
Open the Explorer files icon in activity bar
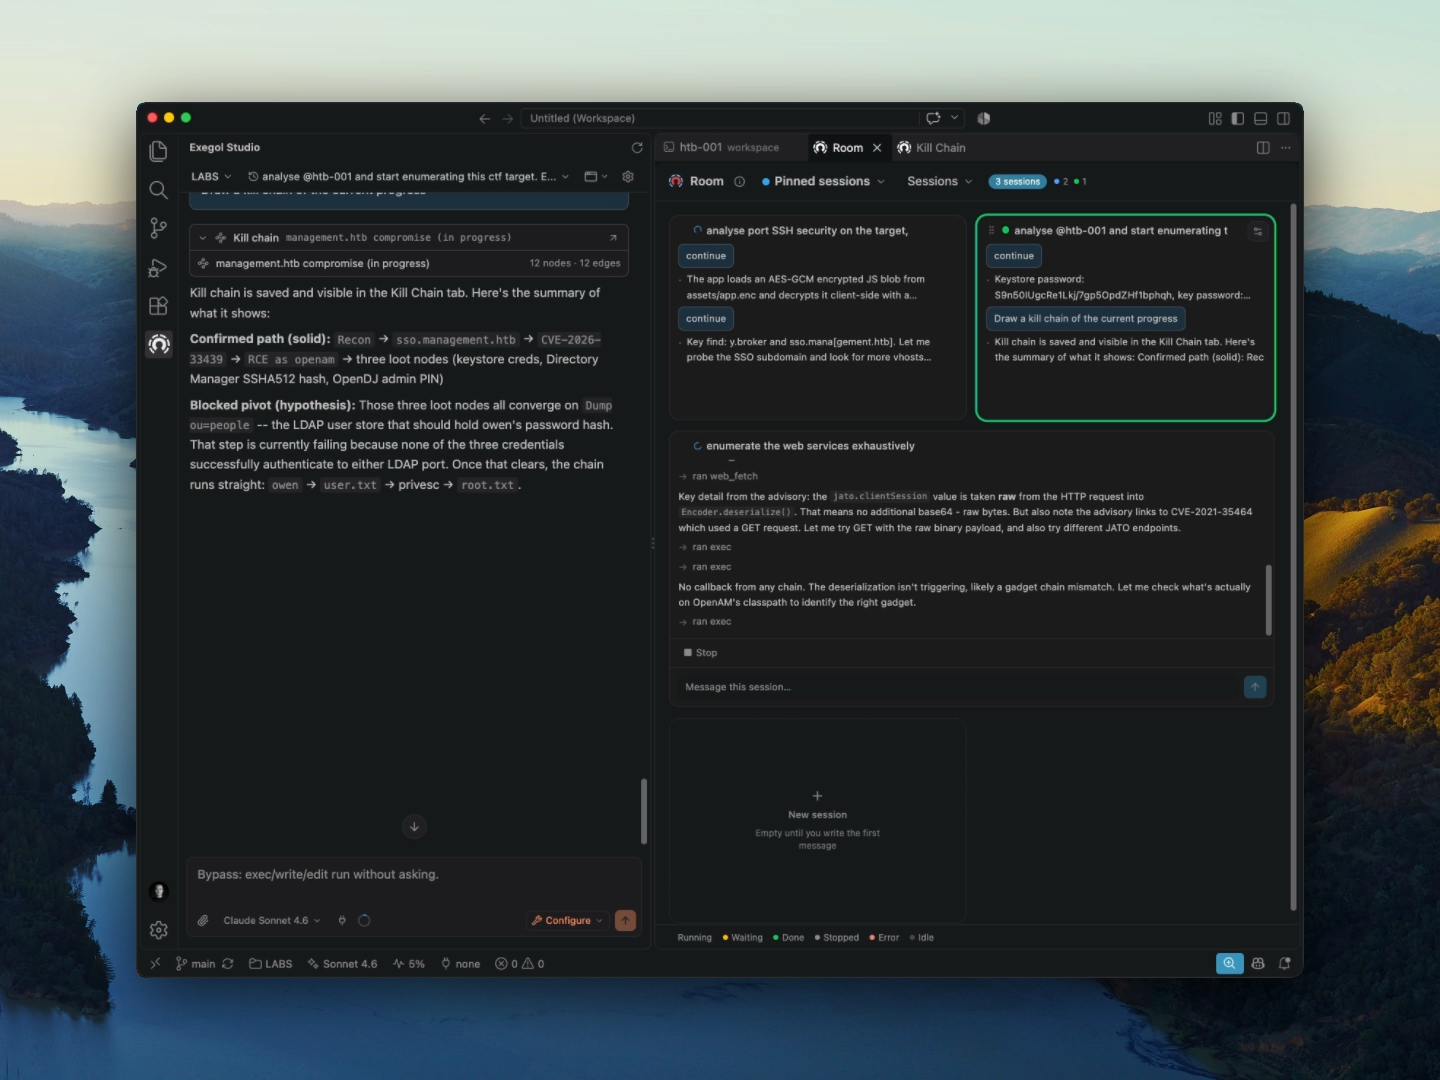pos(158,151)
